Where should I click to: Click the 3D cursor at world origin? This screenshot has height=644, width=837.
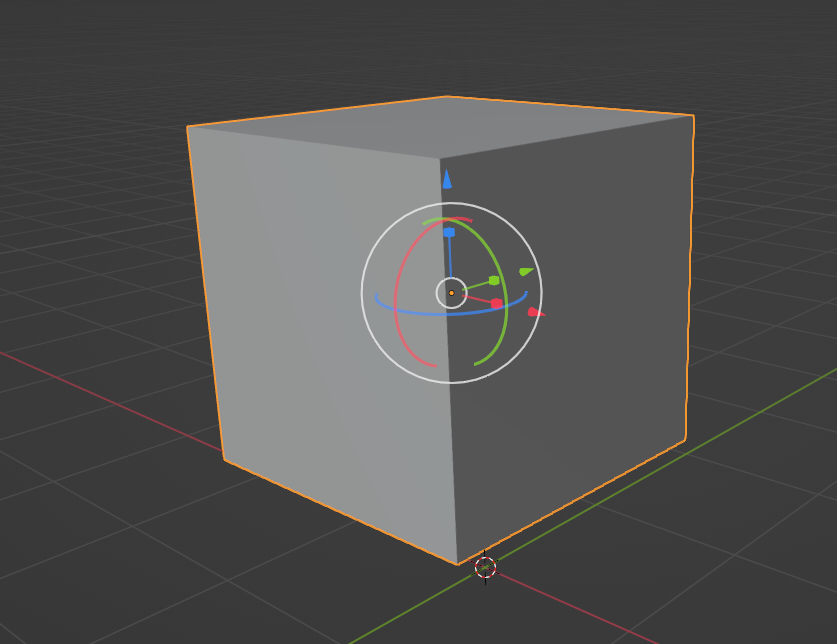pos(485,567)
